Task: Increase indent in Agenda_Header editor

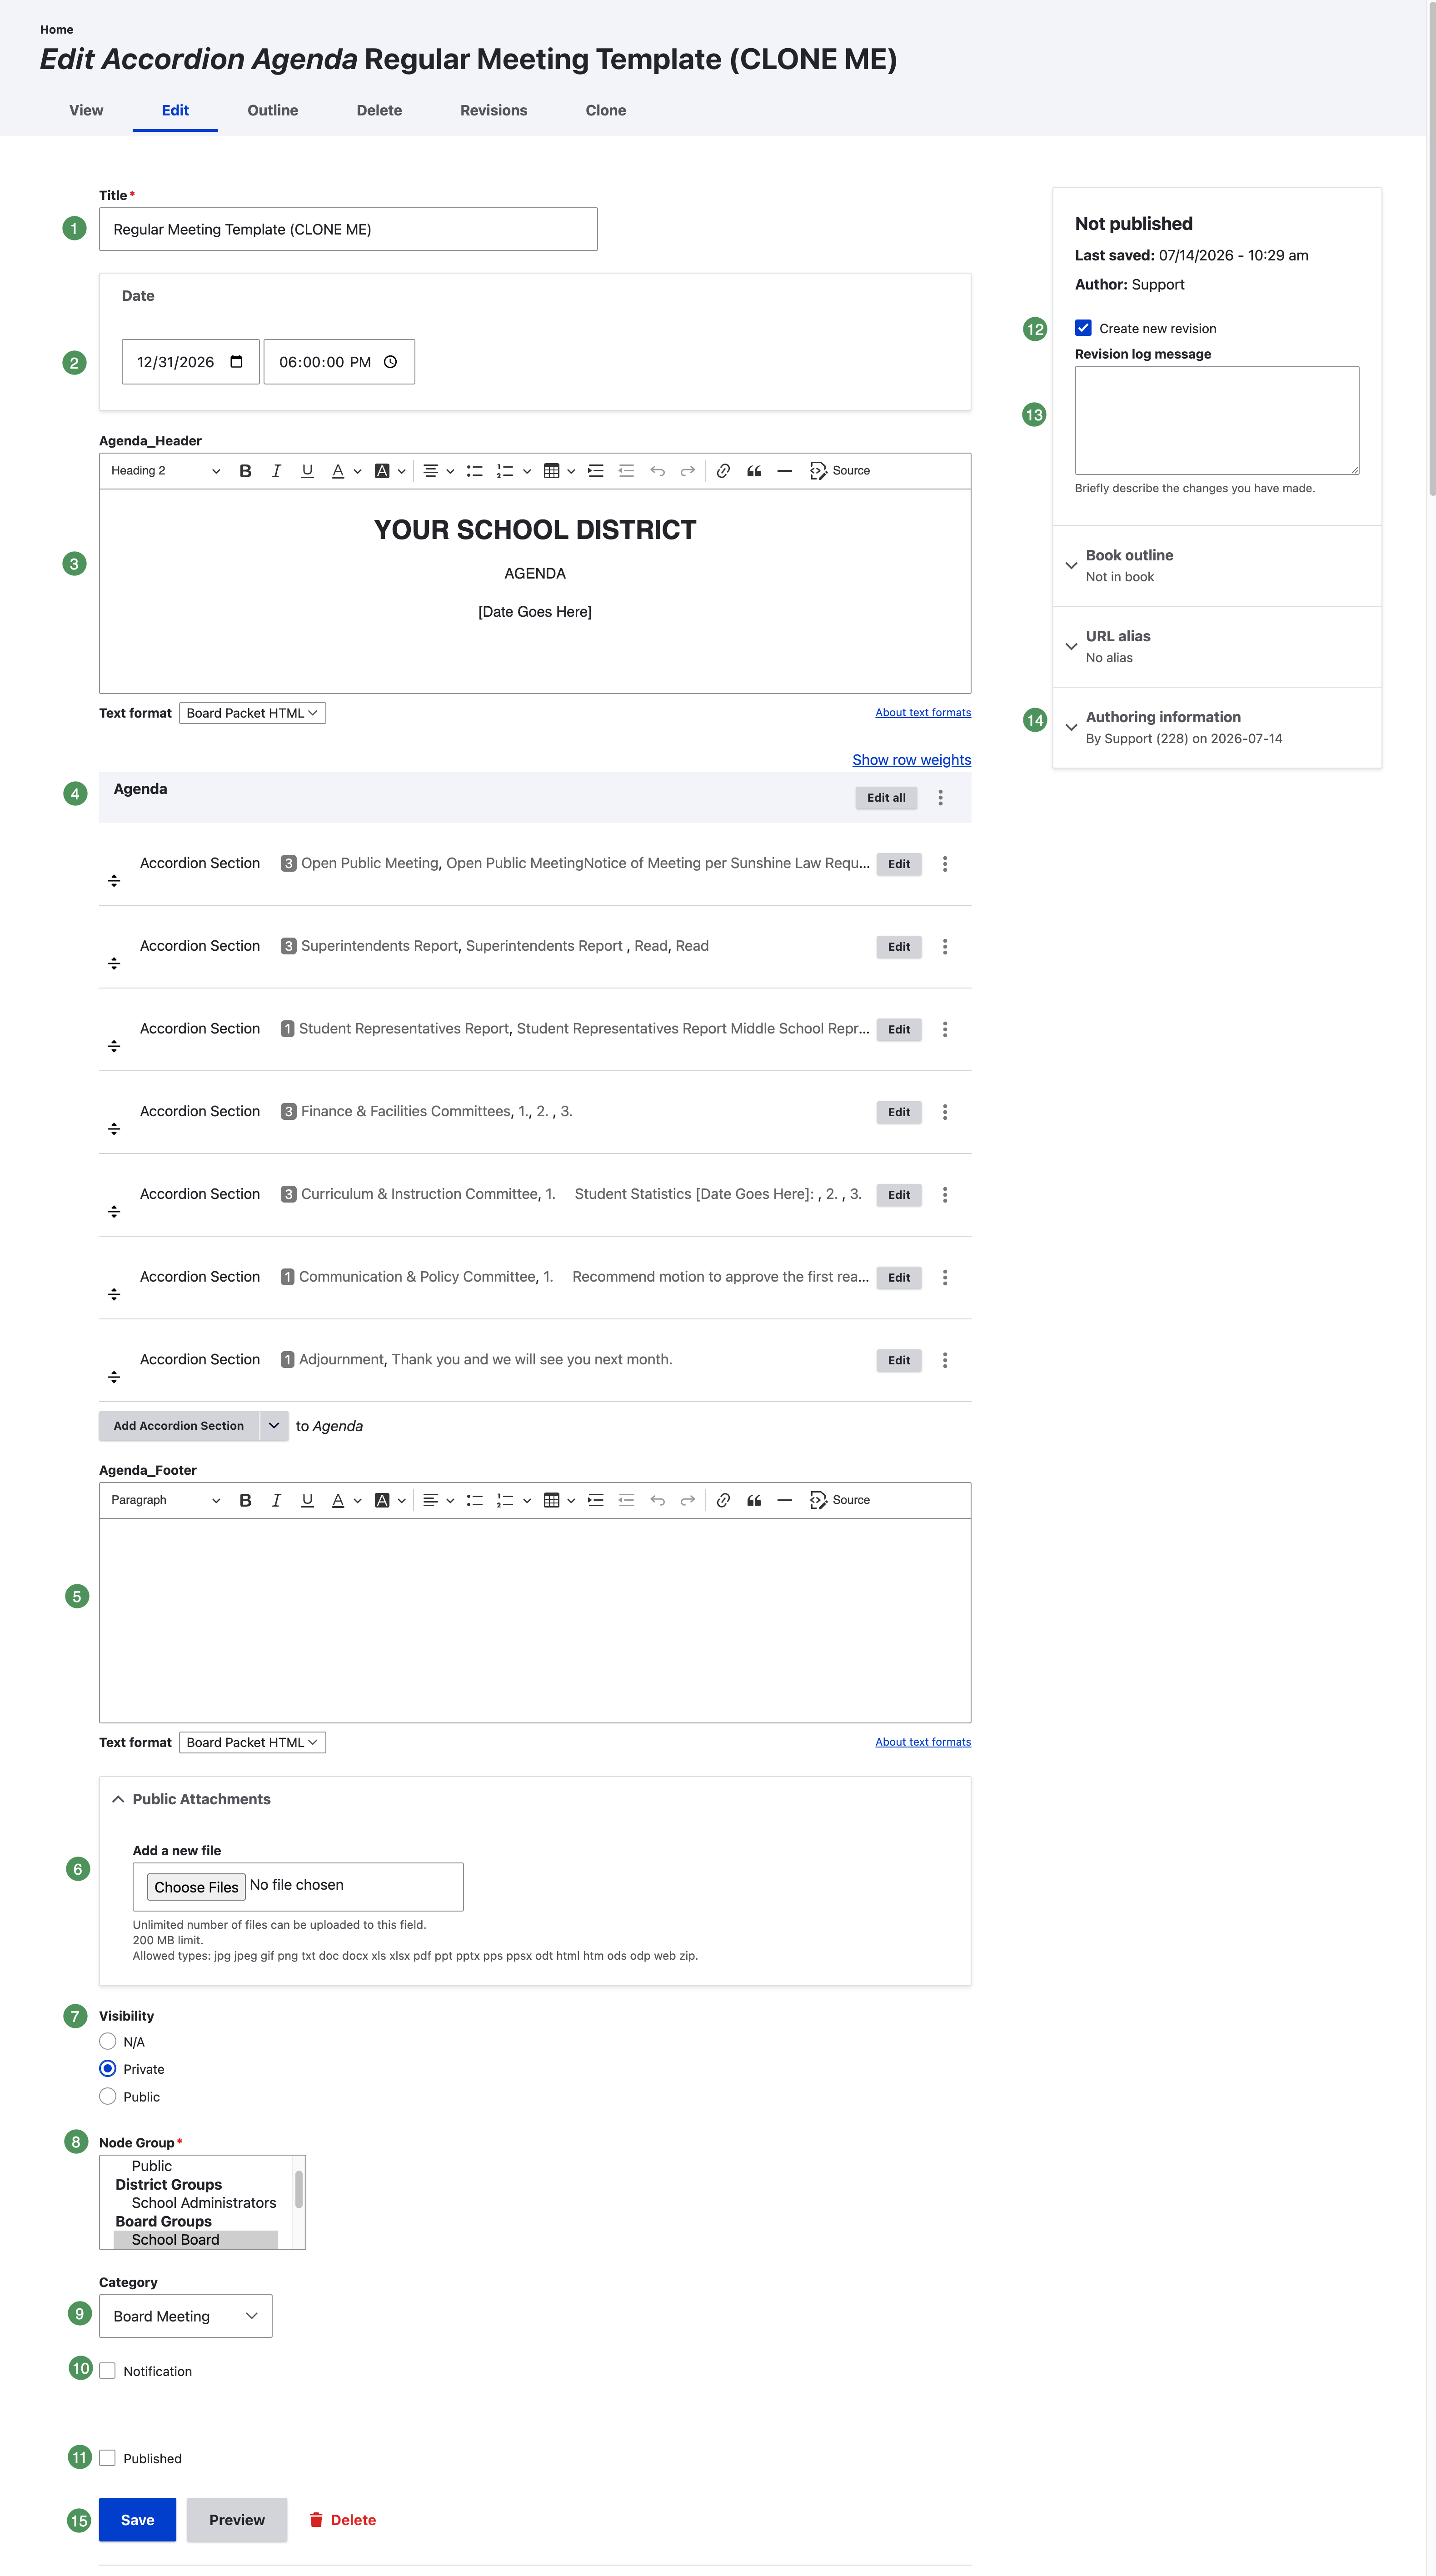Action: [x=596, y=471]
